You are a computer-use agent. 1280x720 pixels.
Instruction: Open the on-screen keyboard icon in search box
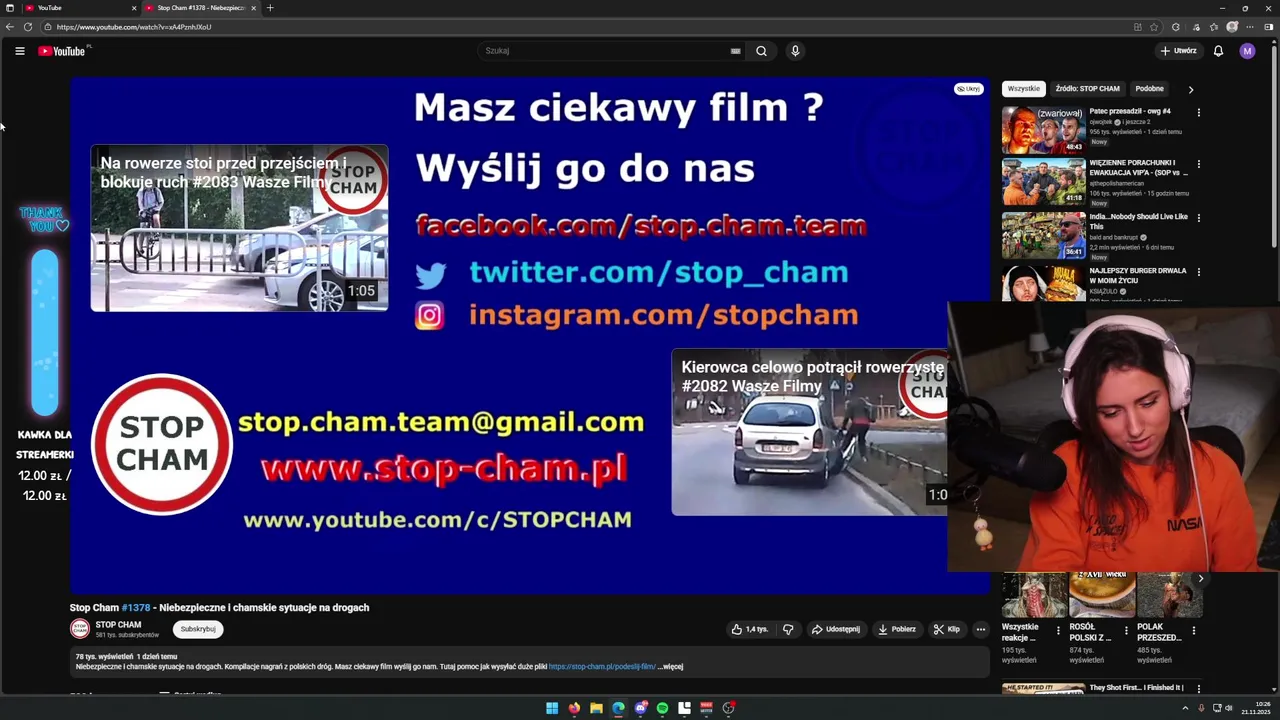tap(735, 51)
